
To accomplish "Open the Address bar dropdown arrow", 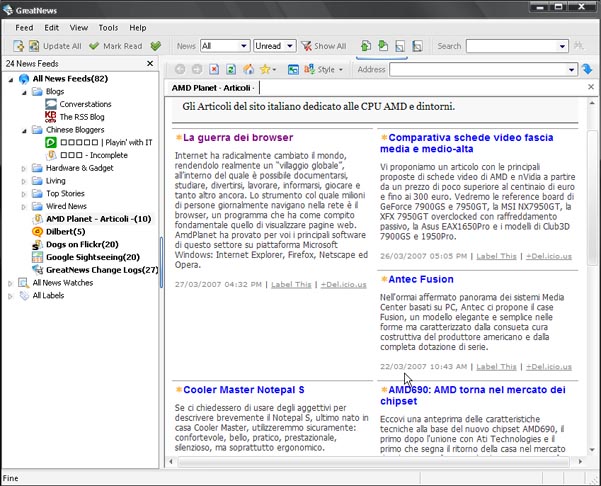I will click(x=571, y=70).
